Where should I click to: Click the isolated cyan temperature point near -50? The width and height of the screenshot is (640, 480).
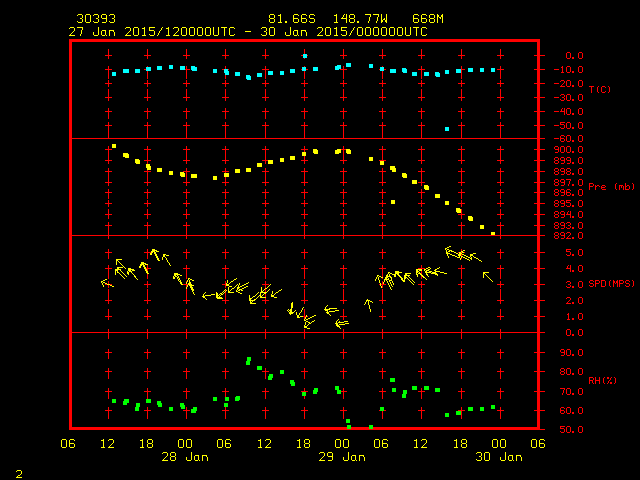[x=447, y=129]
